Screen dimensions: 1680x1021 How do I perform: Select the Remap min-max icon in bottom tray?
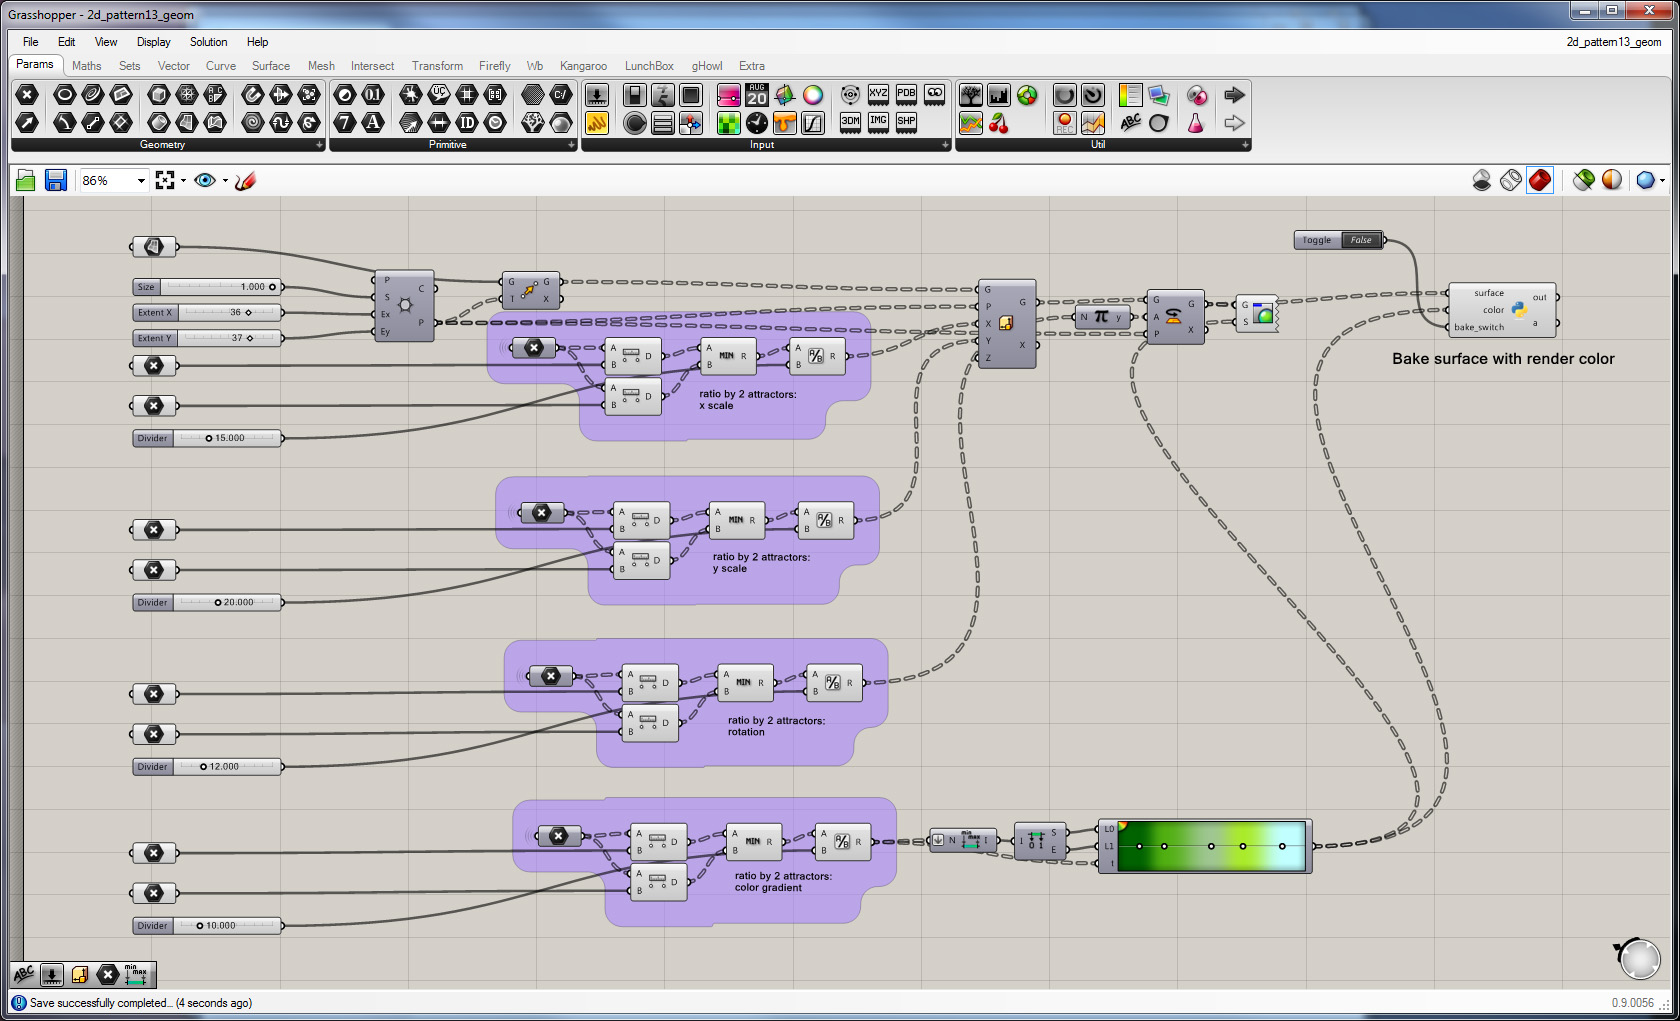(x=136, y=974)
